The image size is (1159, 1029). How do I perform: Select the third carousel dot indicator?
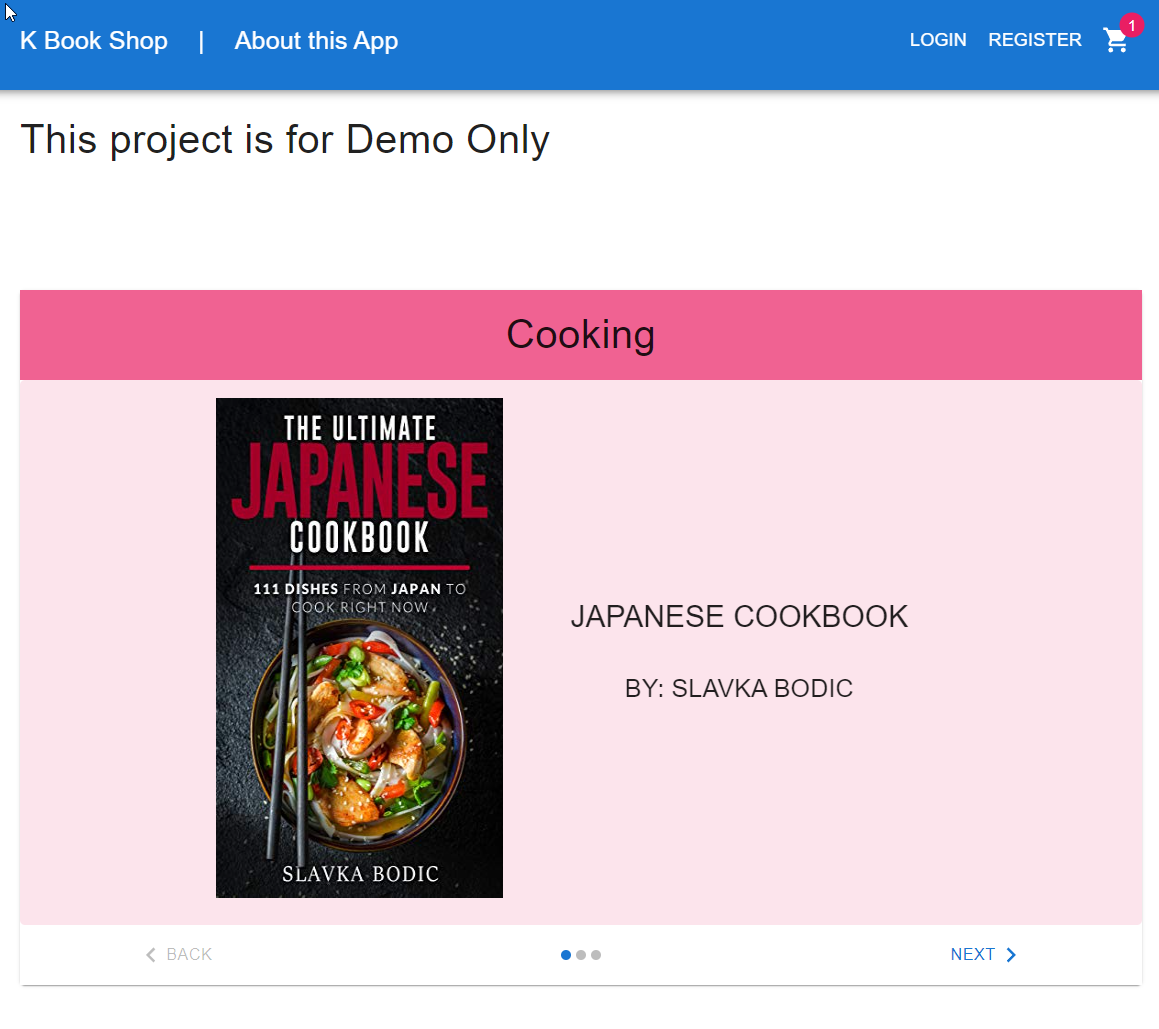coord(596,955)
